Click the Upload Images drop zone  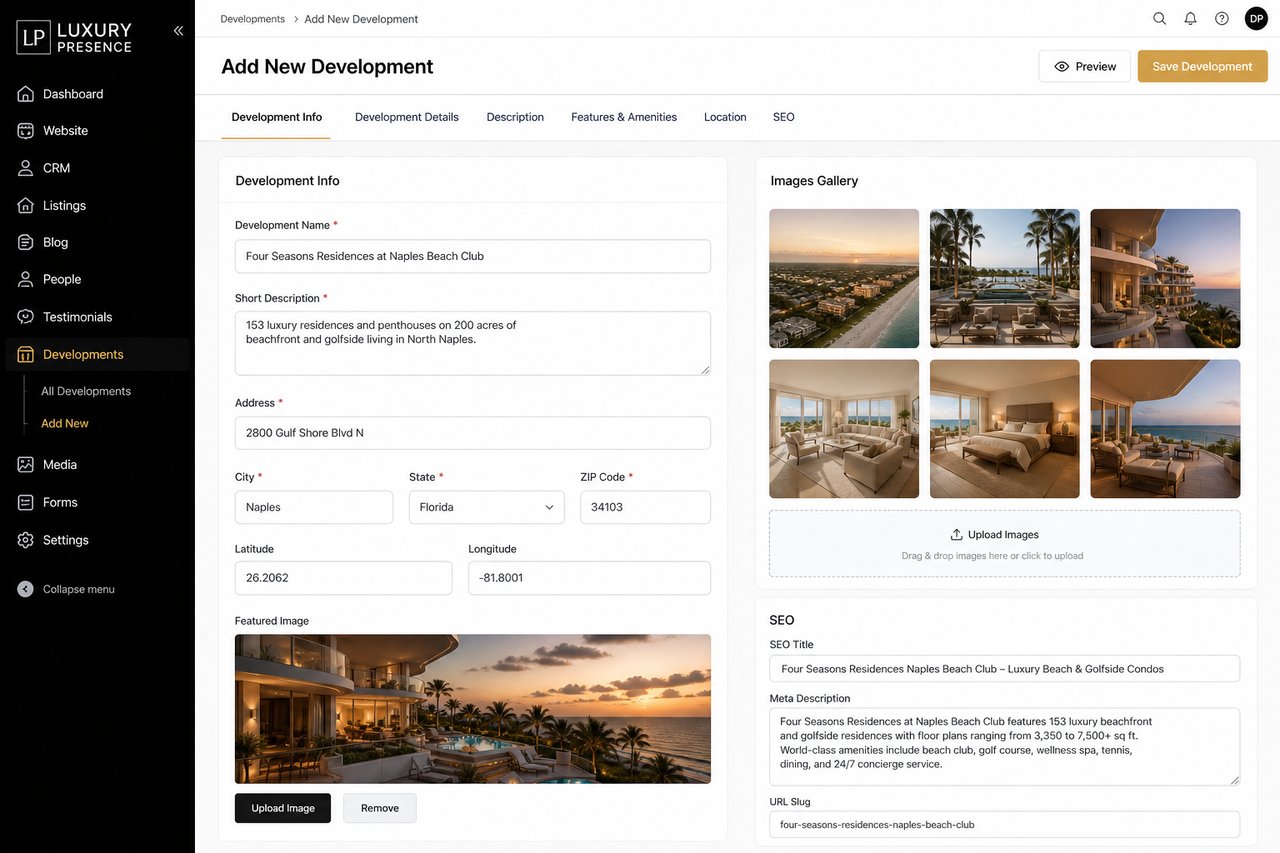click(1004, 544)
